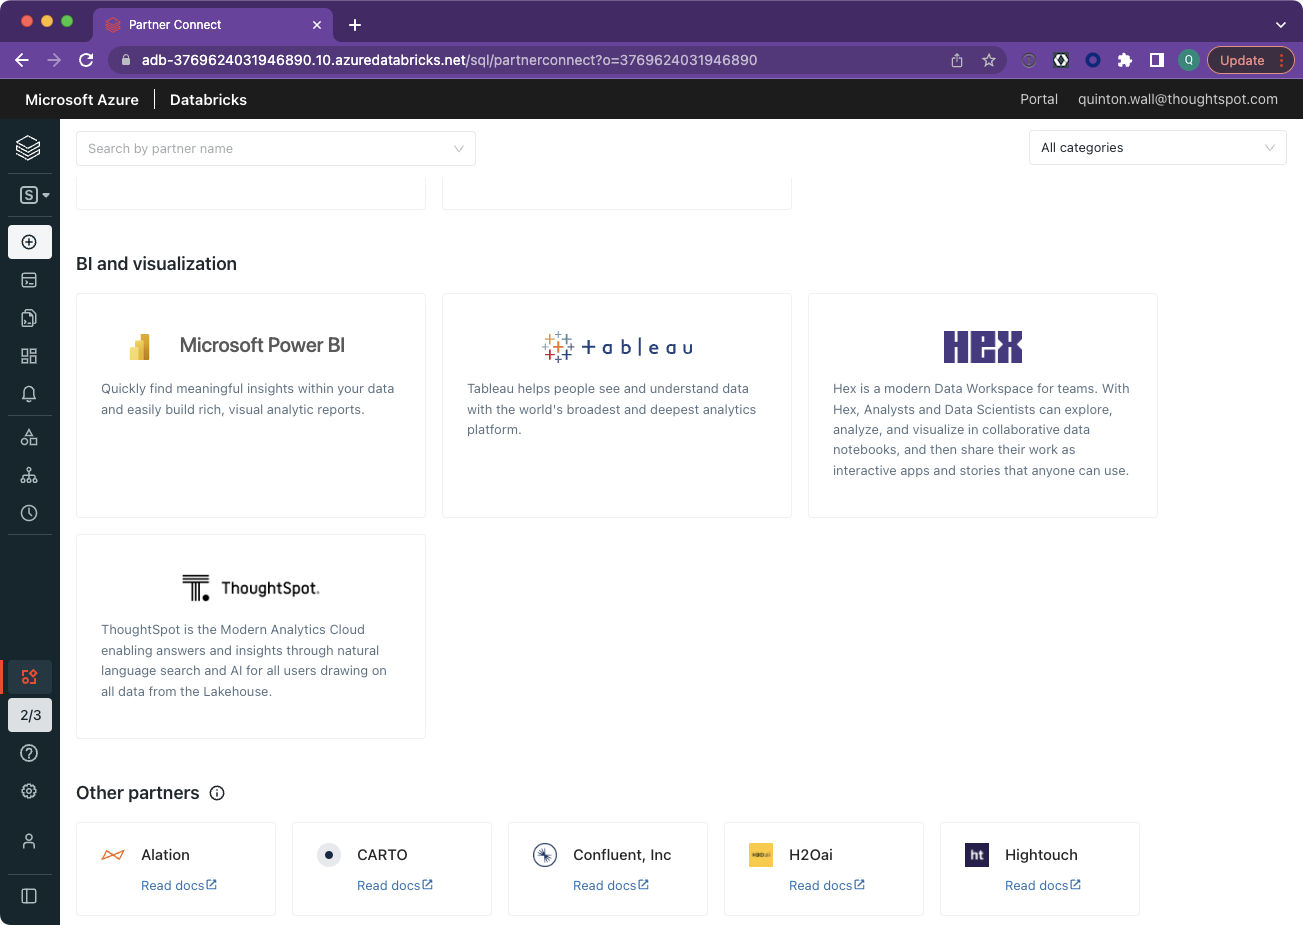
Task: Open the SQL editor sidebar icon
Action: tap(29, 280)
